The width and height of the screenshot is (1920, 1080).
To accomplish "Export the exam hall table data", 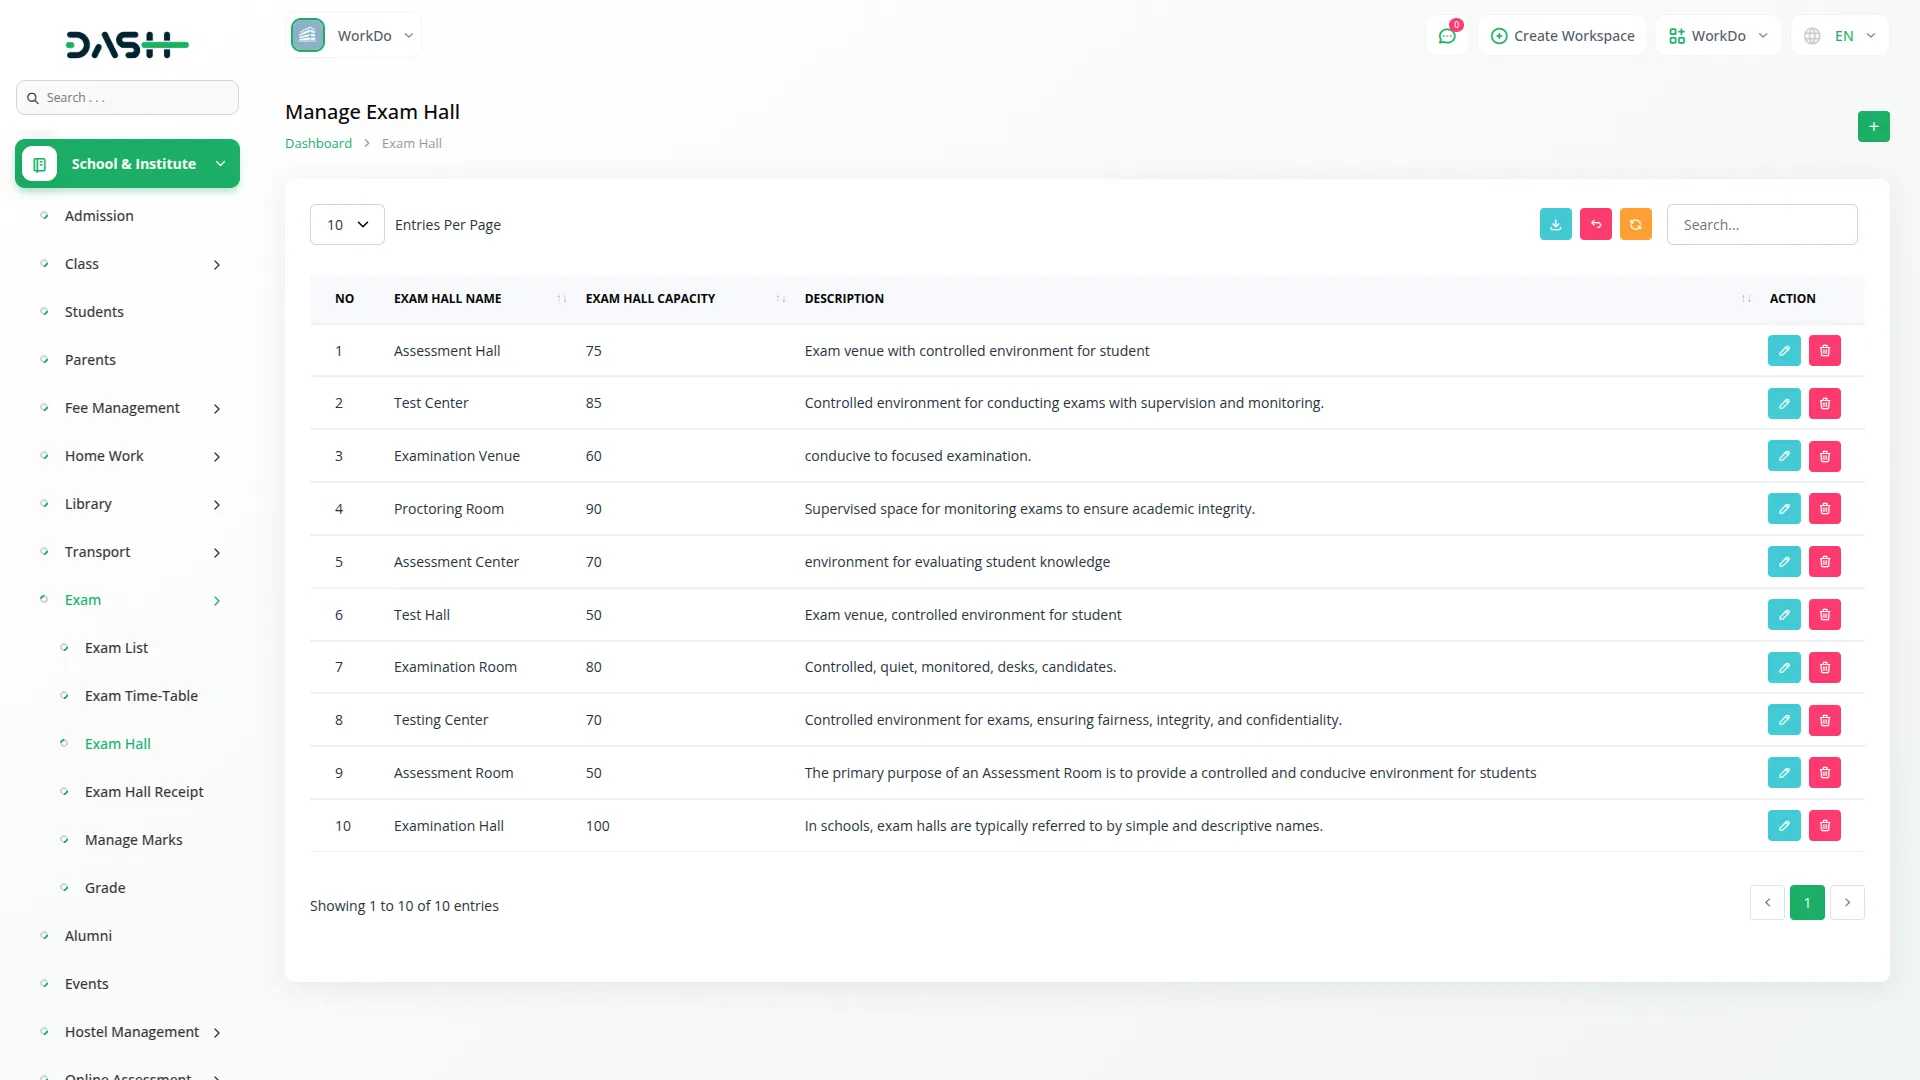I will point(1555,224).
